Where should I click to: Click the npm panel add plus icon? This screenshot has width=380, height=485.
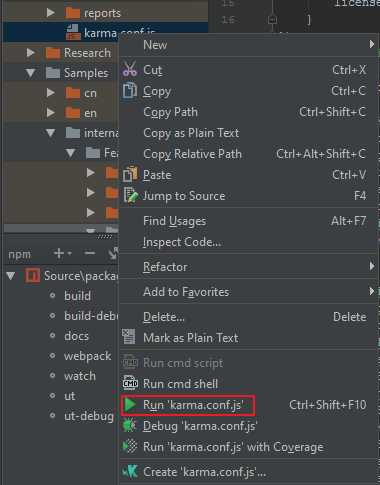[x=59, y=253]
